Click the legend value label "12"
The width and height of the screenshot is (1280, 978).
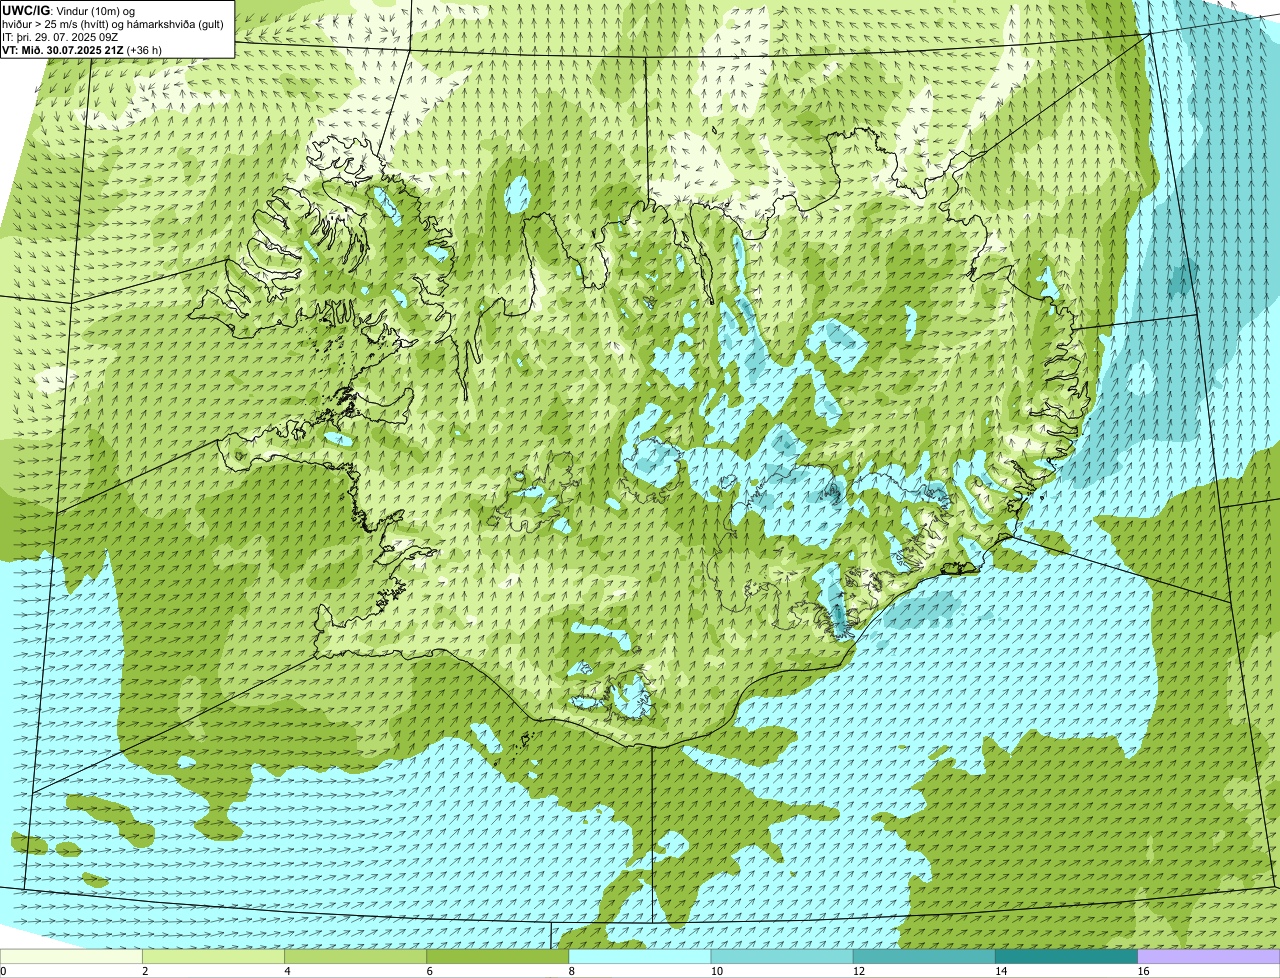(858, 971)
